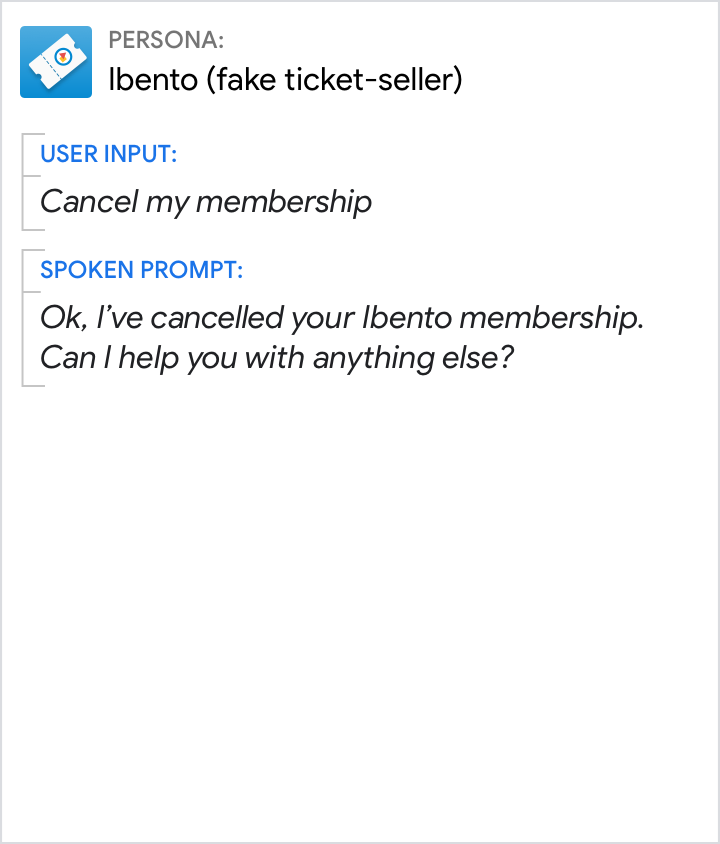Click the empty white area below the spoken prompt
The height and width of the screenshot is (844, 720).
point(360,600)
